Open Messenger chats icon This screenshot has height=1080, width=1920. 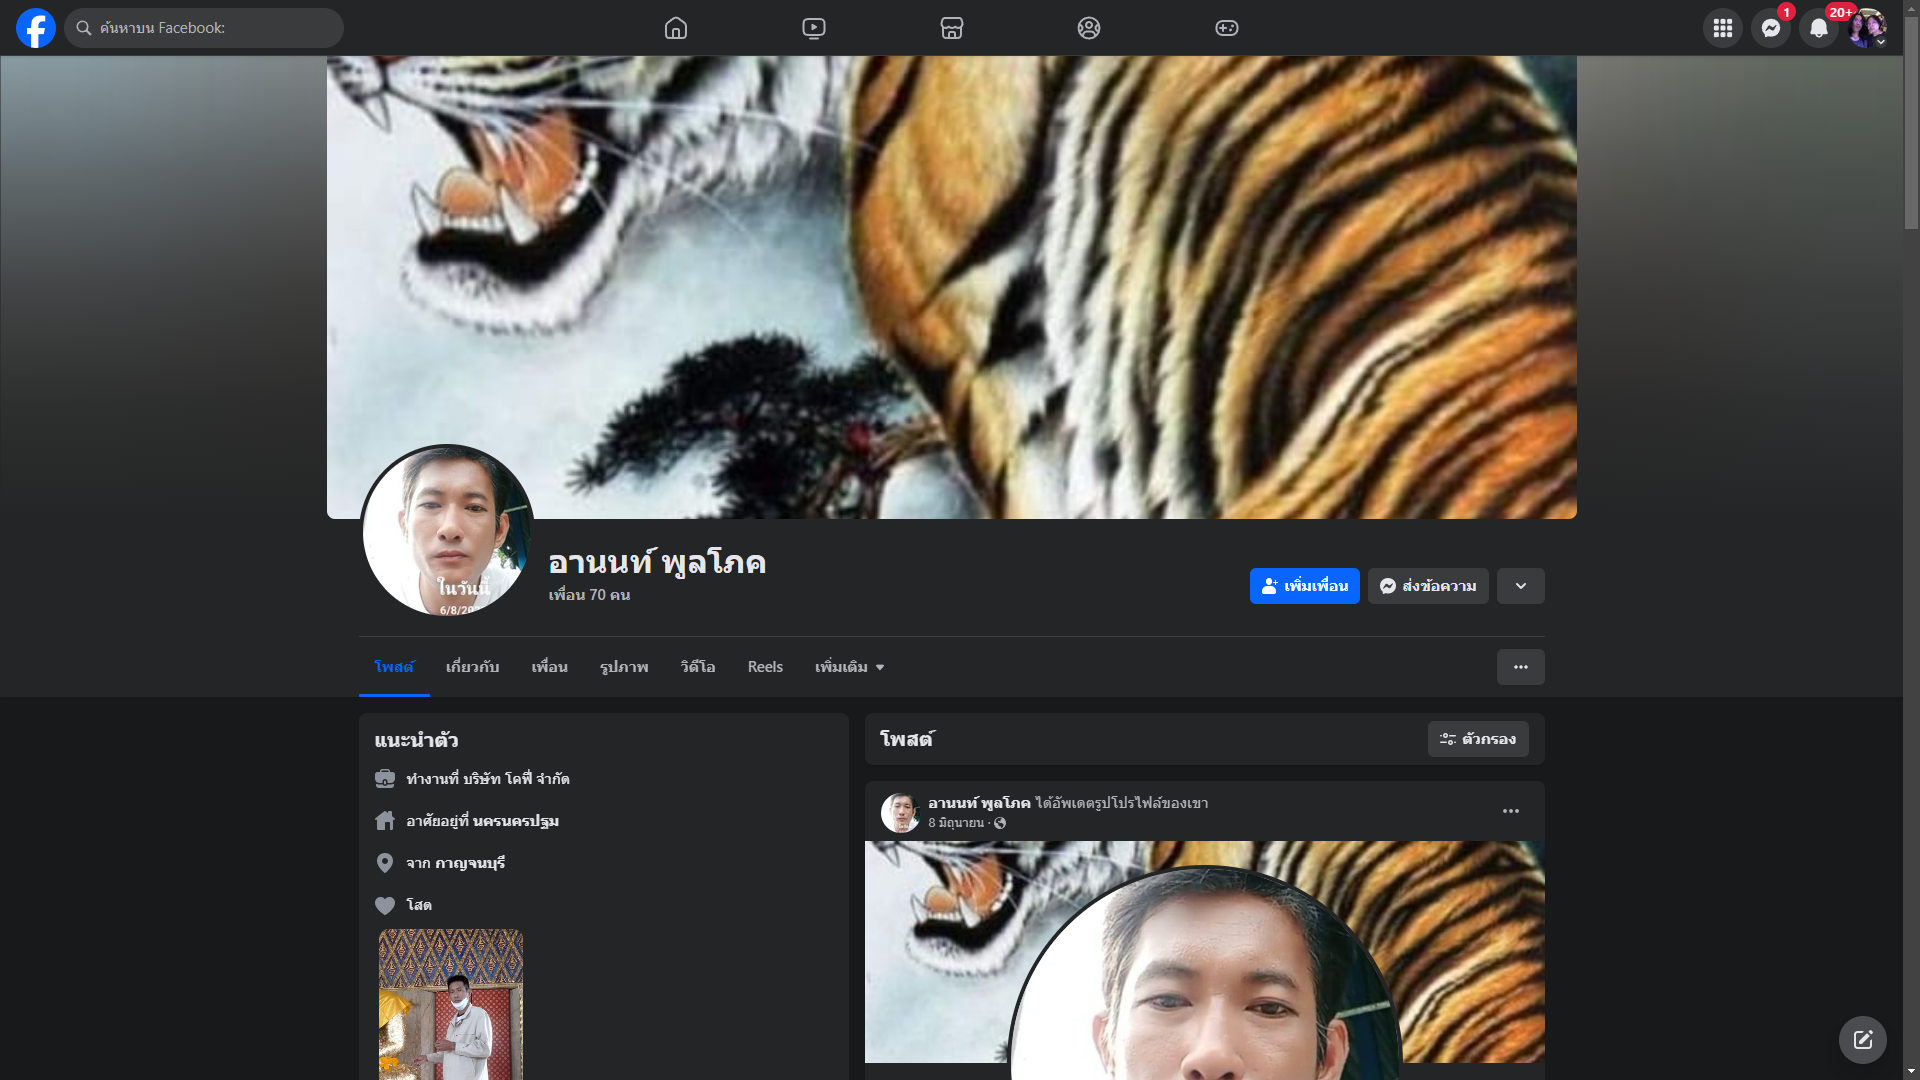tap(1770, 28)
